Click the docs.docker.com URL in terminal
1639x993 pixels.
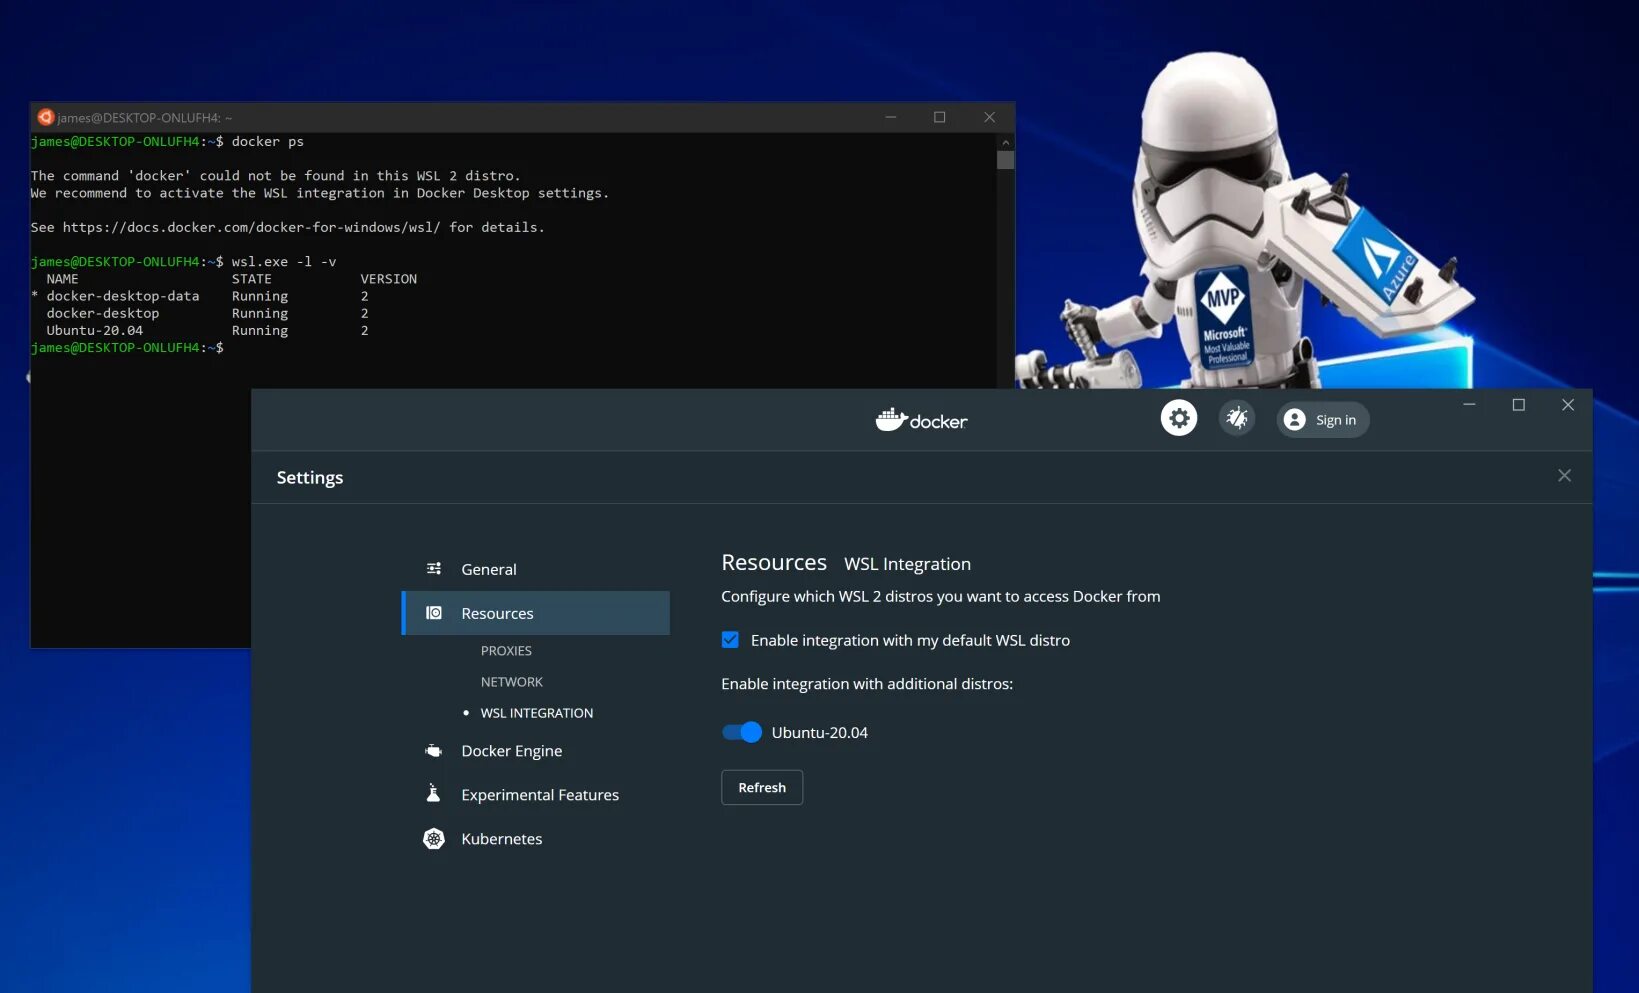click(x=251, y=228)
